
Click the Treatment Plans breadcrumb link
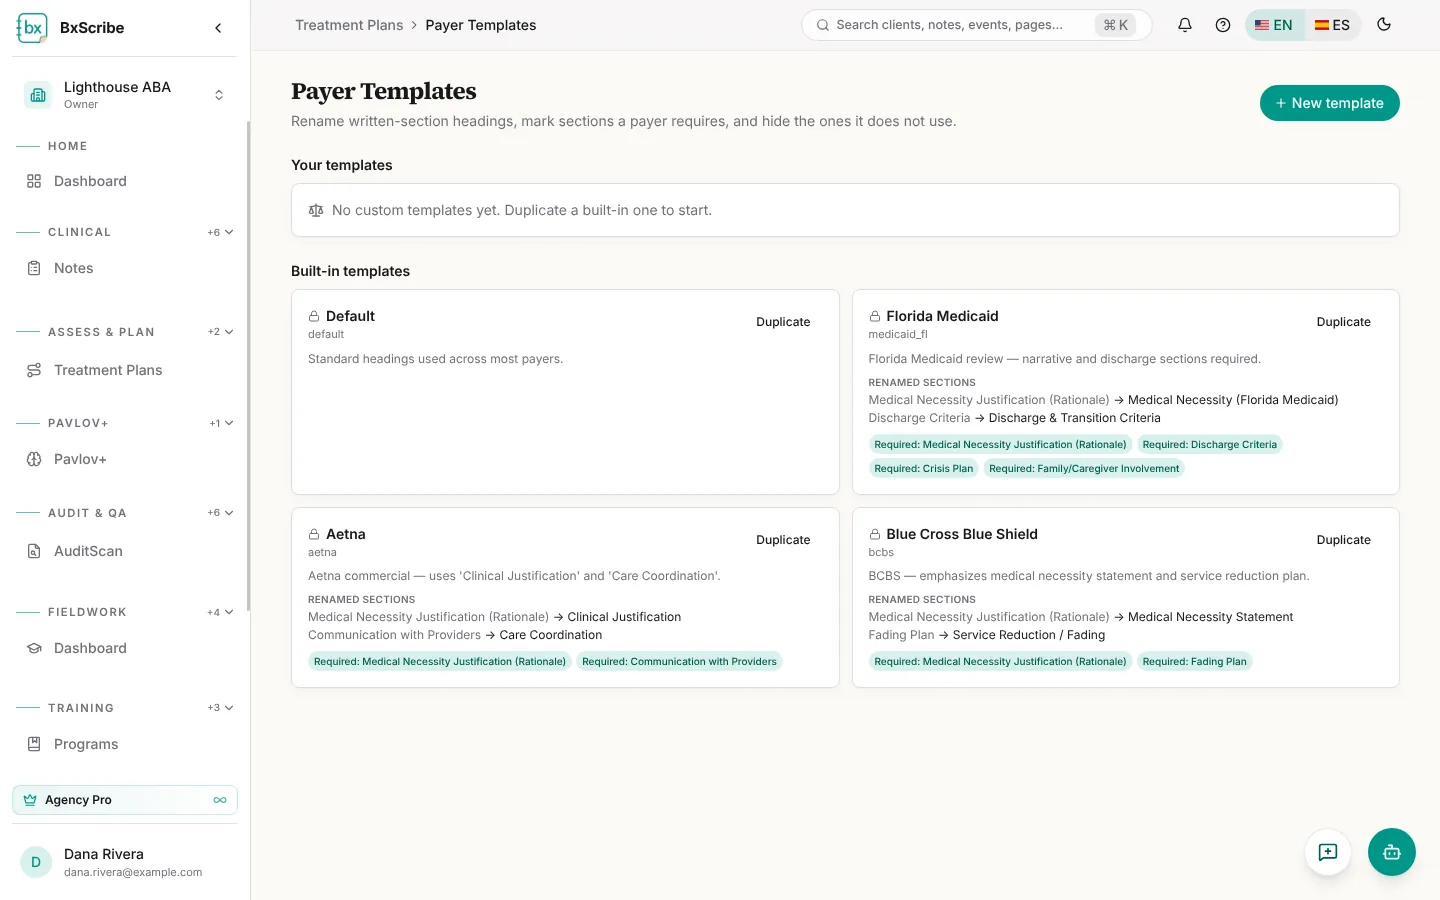pos(349,25)
